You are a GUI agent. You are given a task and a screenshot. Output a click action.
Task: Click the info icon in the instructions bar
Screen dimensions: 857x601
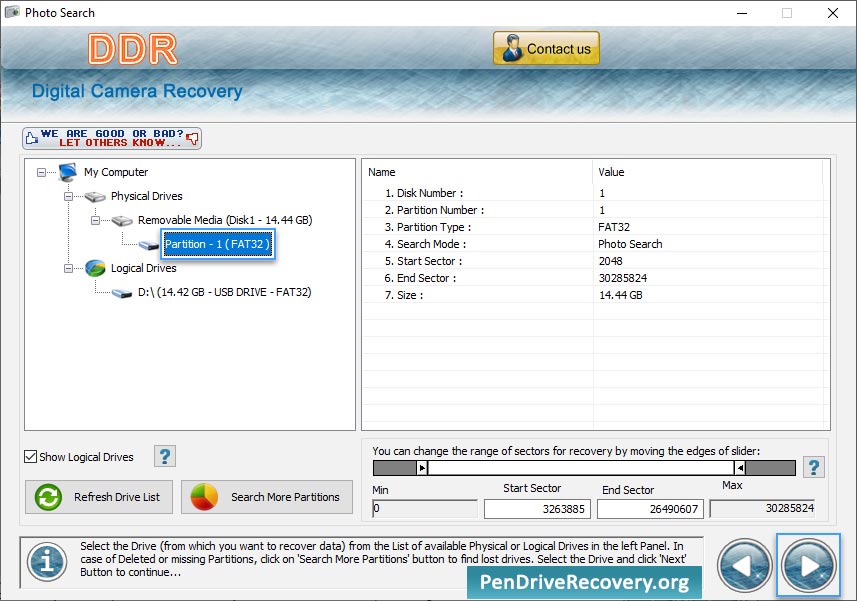[x=48, y=562]
